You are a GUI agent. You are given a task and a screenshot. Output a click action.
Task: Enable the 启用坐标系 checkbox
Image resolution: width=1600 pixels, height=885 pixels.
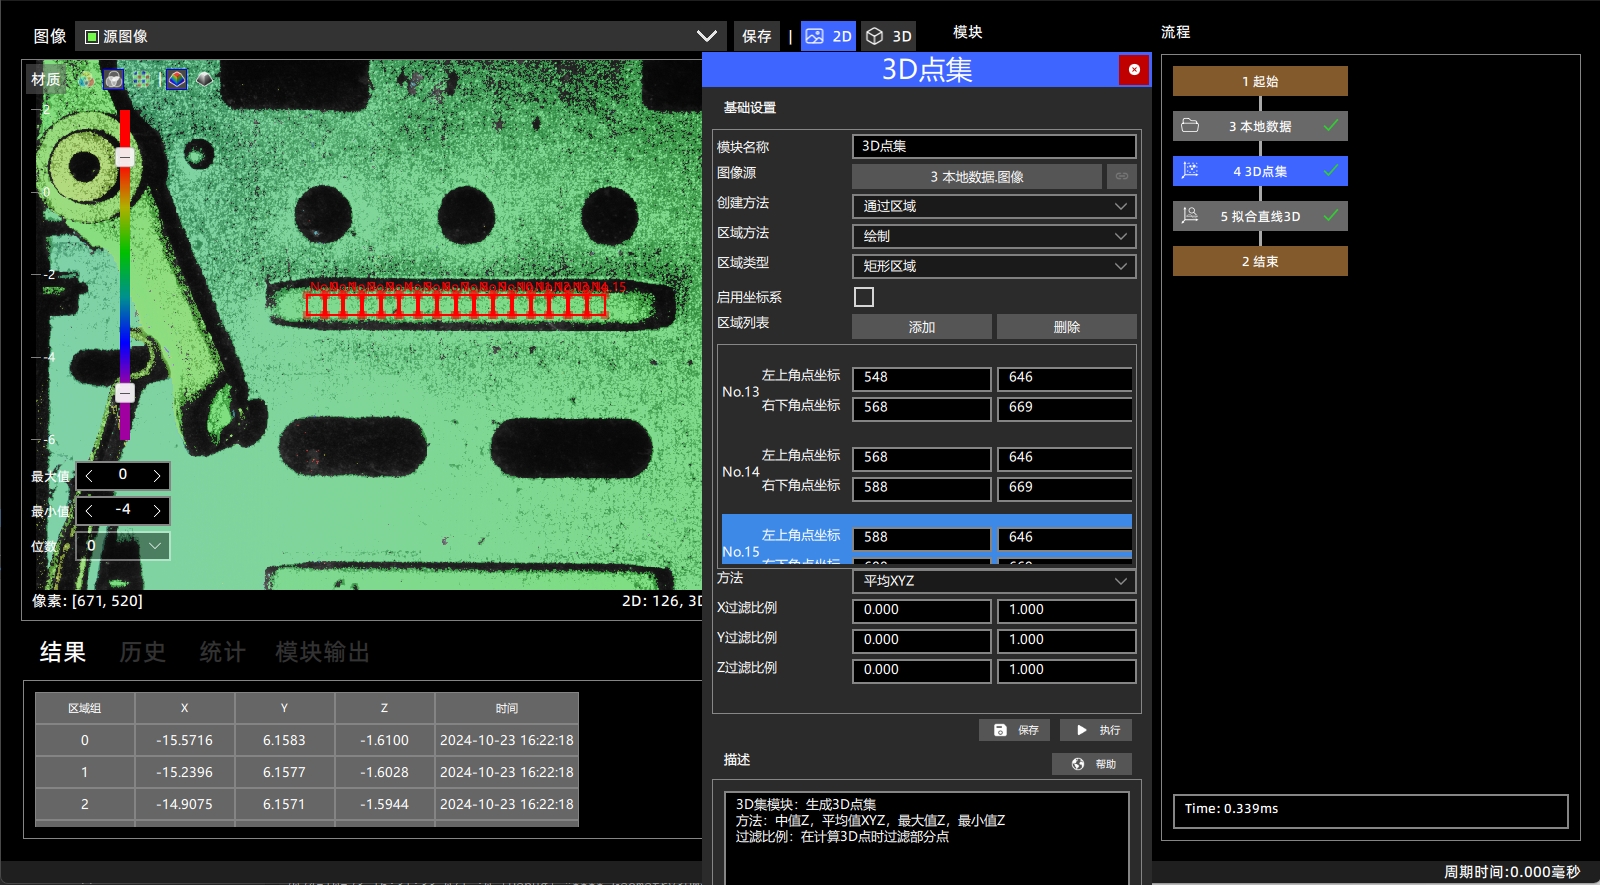tap(864, 297)
